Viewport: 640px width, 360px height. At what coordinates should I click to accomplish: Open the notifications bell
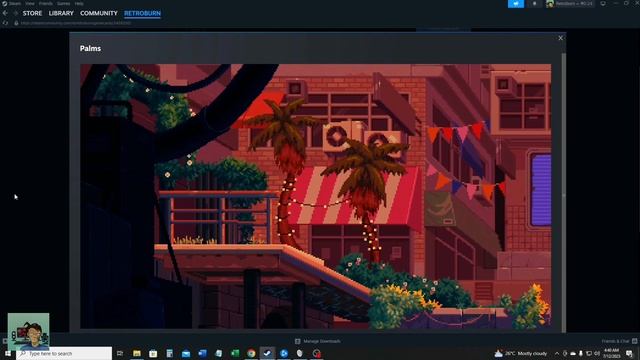[534, 4]
